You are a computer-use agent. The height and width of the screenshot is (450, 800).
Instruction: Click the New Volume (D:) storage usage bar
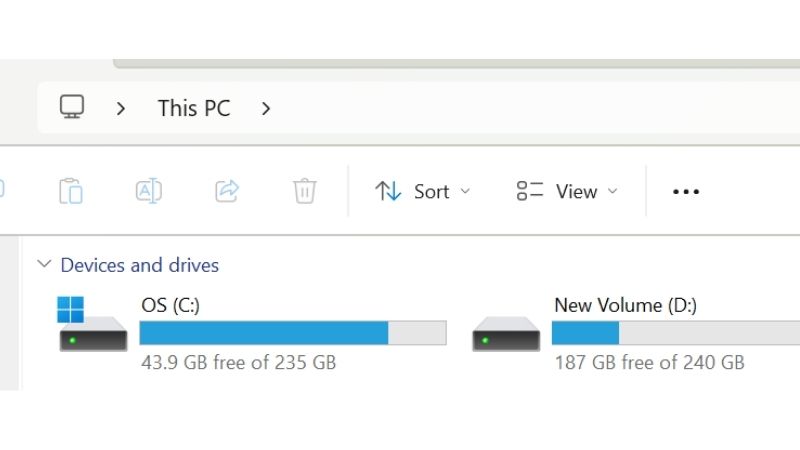676,333
